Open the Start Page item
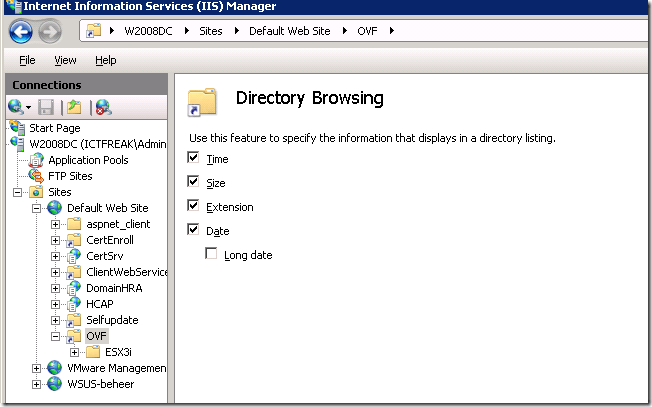The image size is (652, 407). (x=55, y=128)
